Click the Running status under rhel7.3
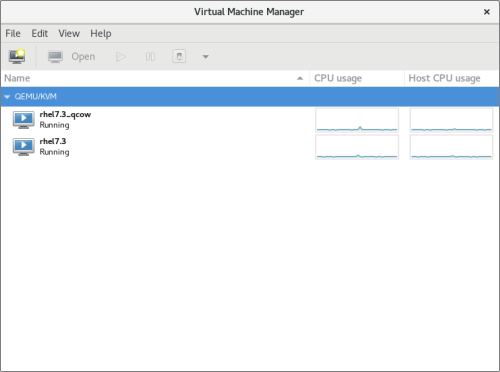Image resolution: width=500 pixels, height=372 pixels. point(54,152)
